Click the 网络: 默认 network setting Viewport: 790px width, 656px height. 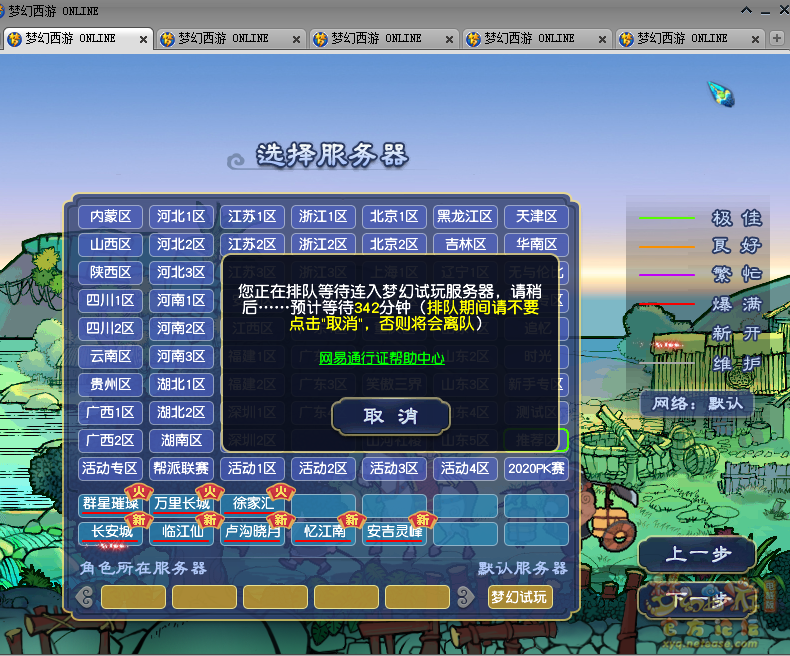click(x=697, y=403)
